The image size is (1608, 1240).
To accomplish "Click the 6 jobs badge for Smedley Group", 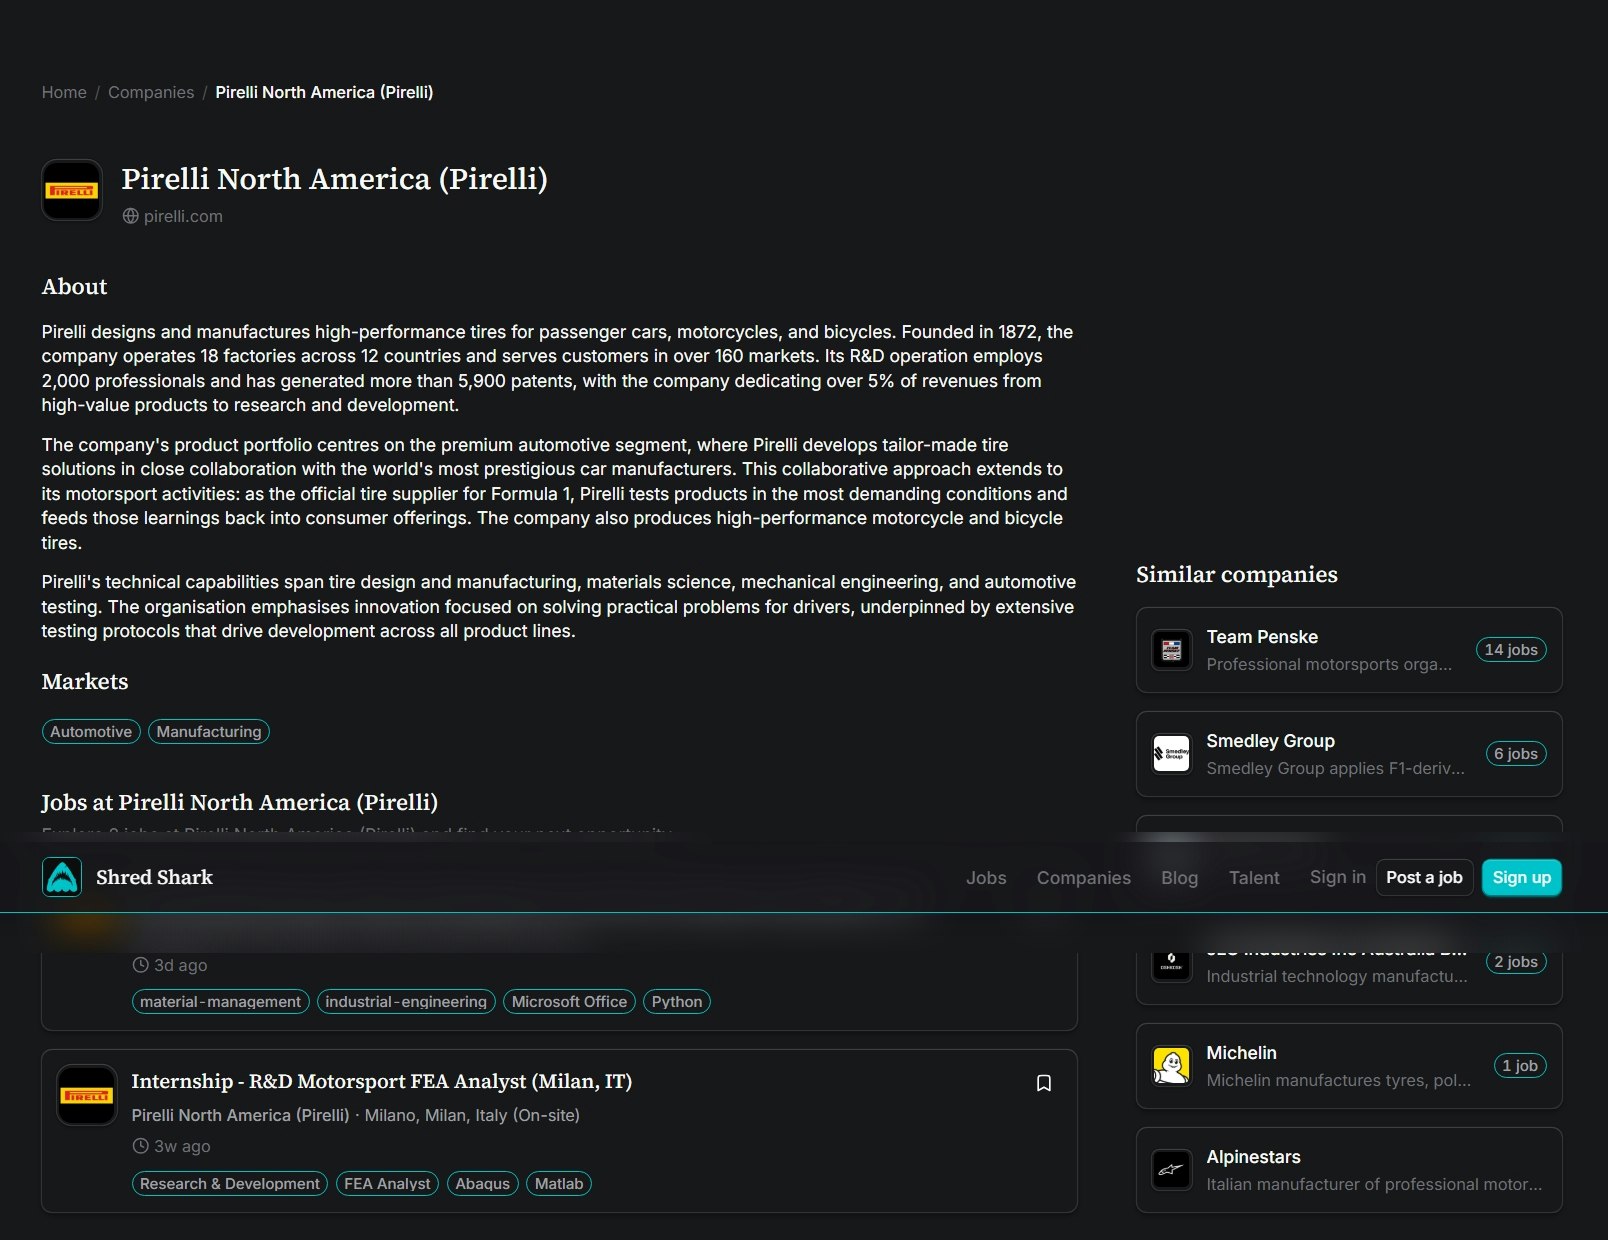I will (1516, 754).
